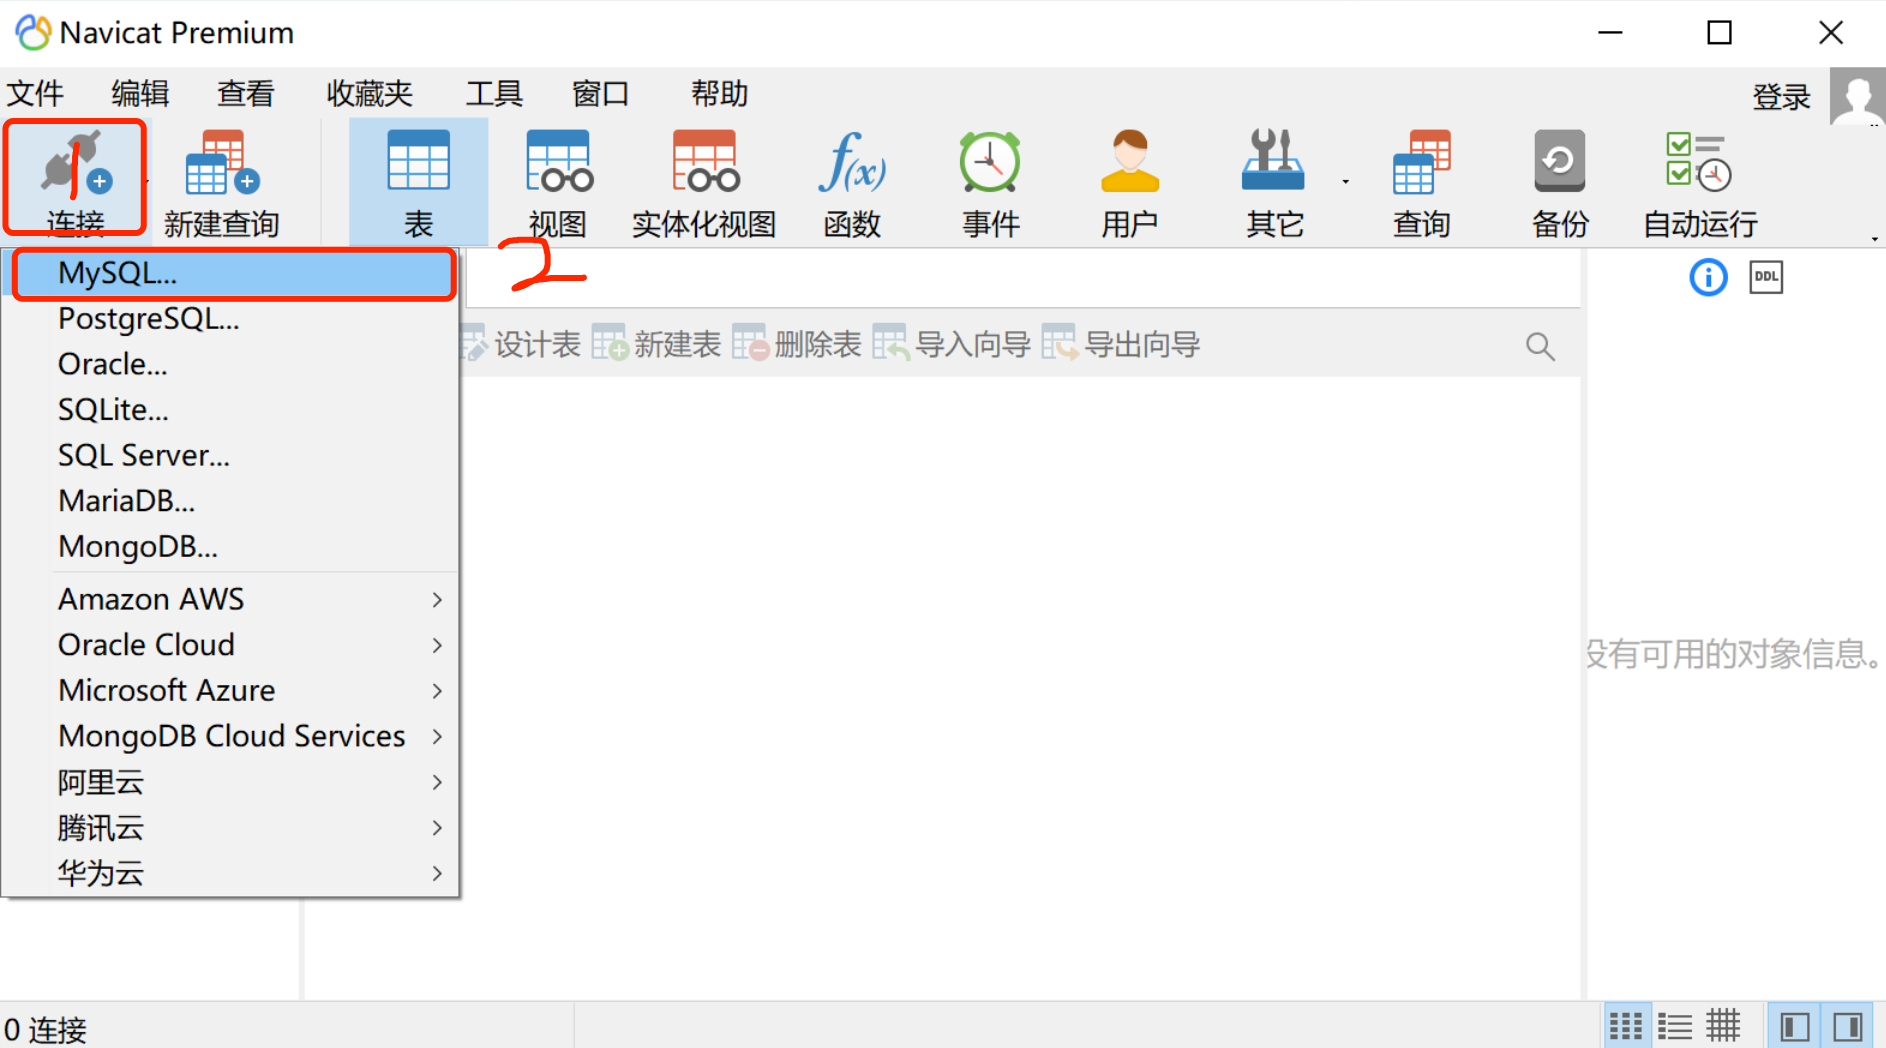Switch to icon grid view in status bar
Image resolution: width=1886 pixels, height=1048 pixels.
coord(1625,1026)
